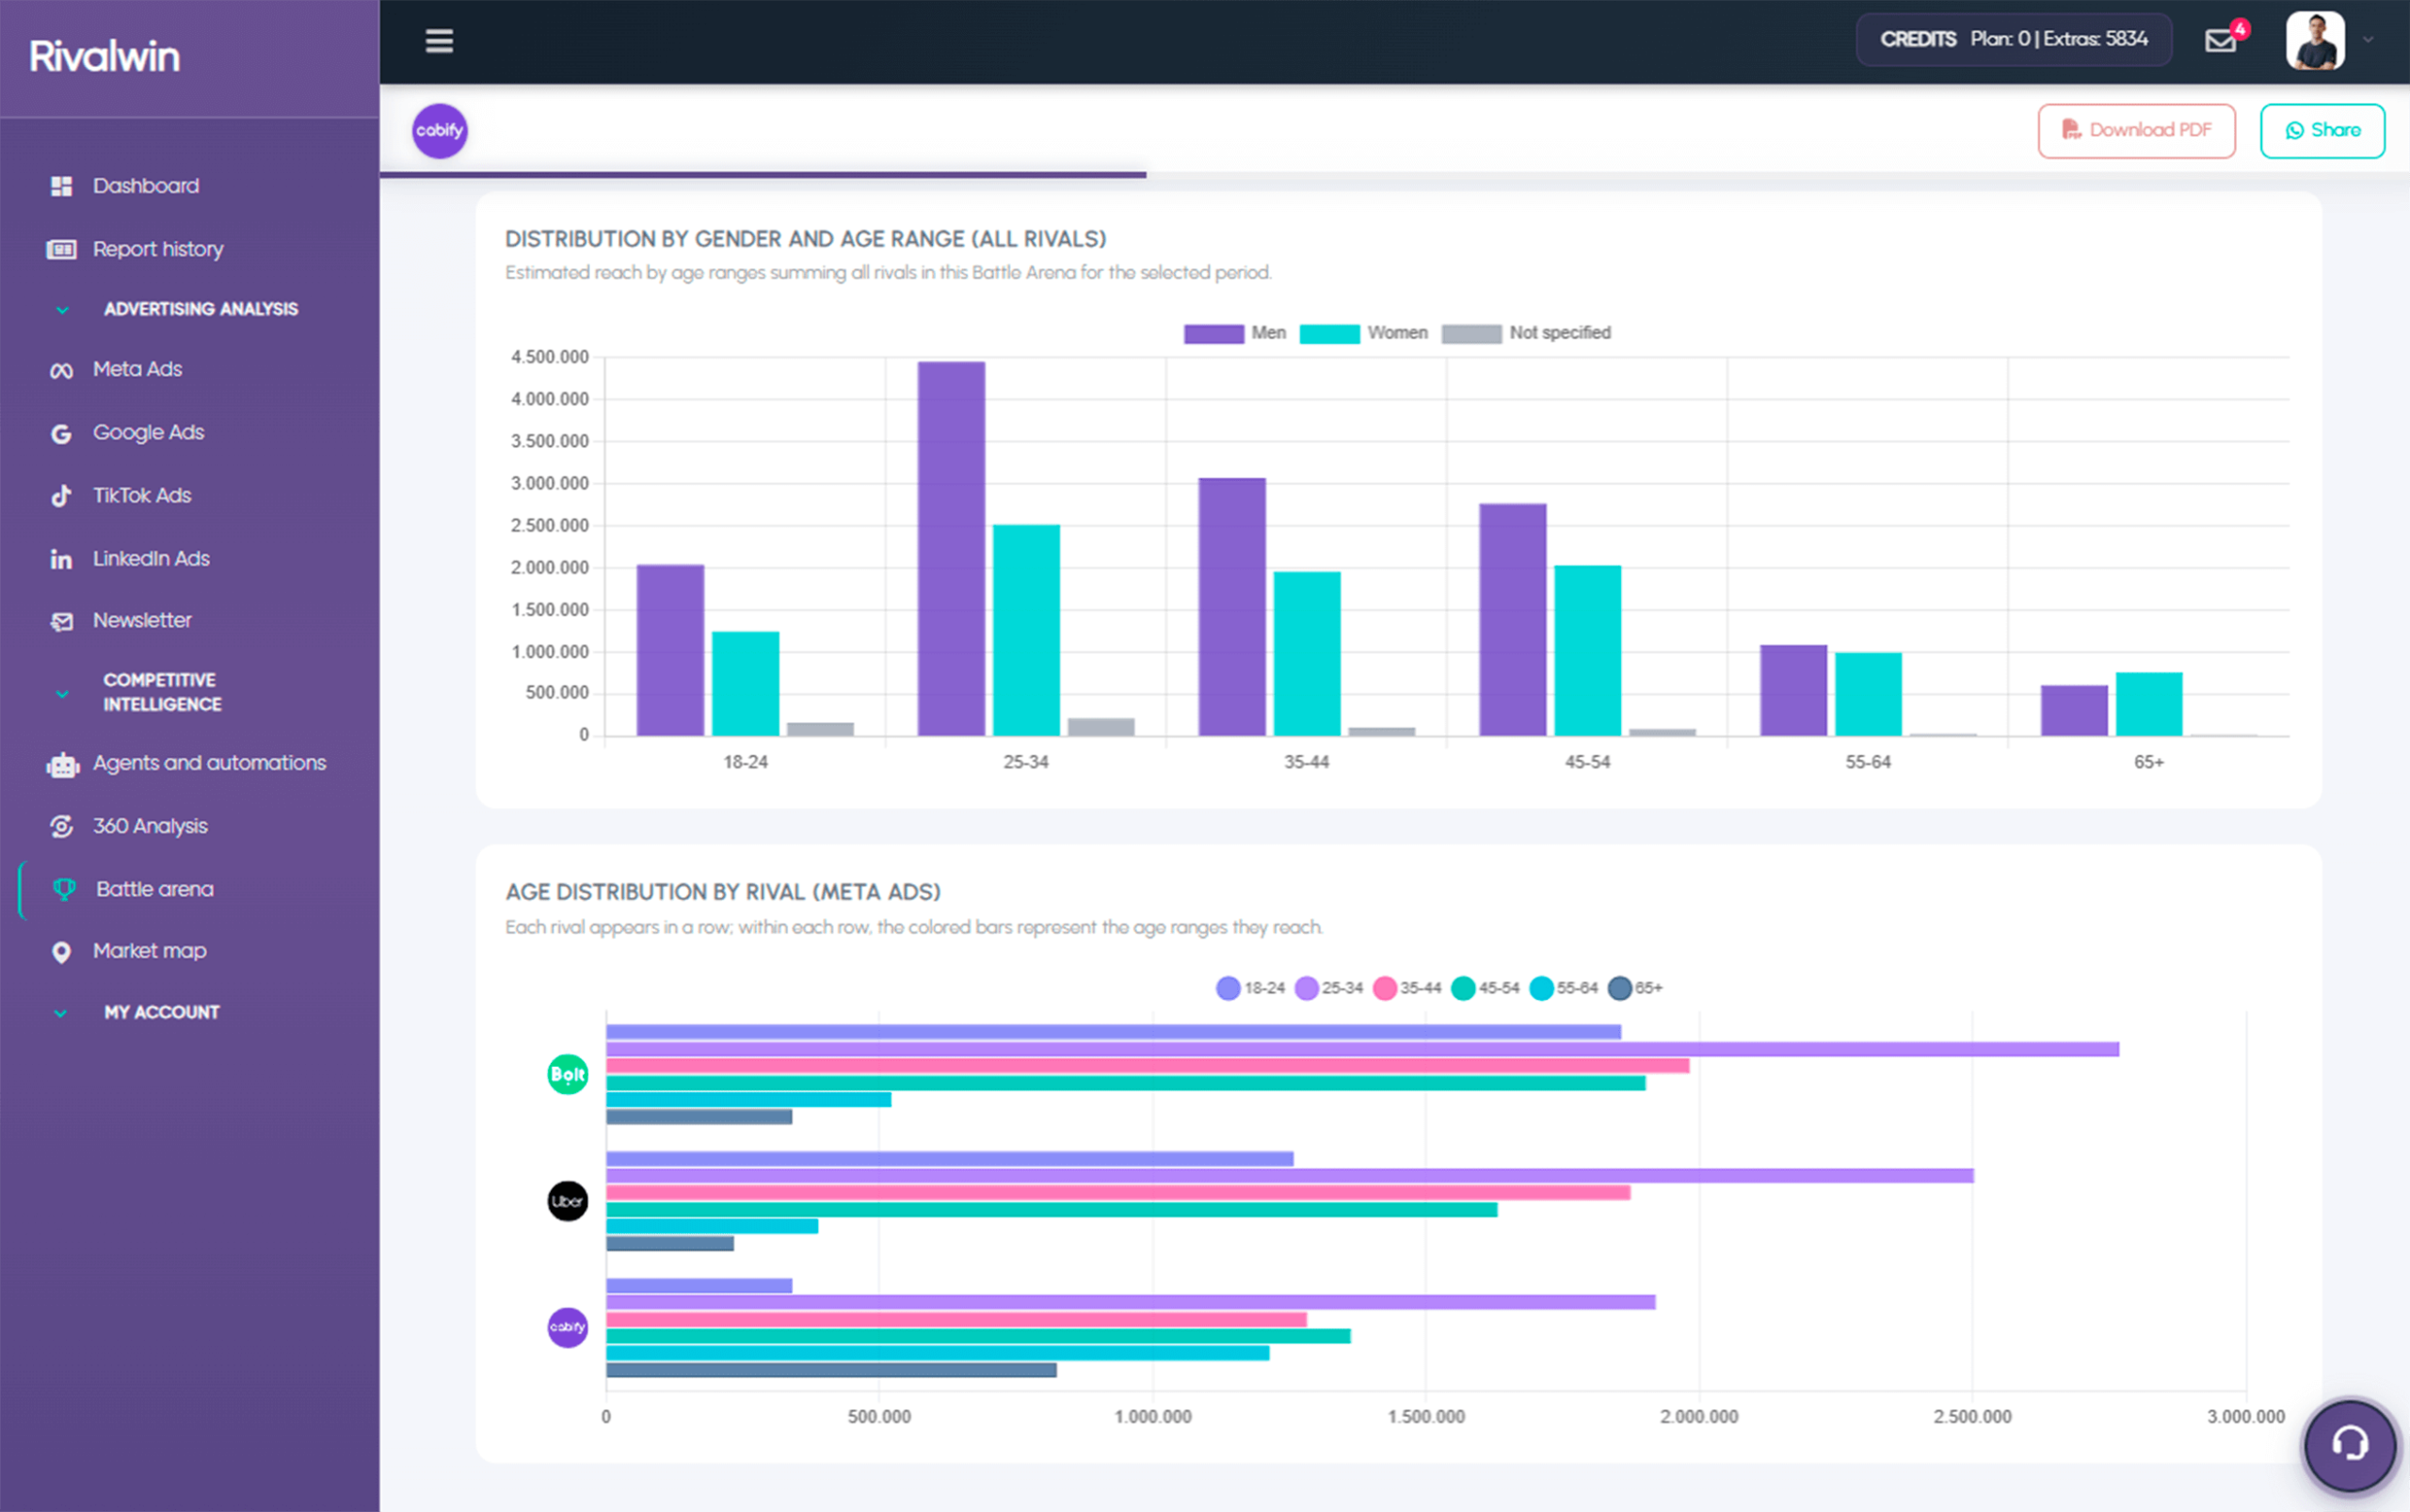Click the Share button
The image size is (2410, 1512).
[2321, 131]
